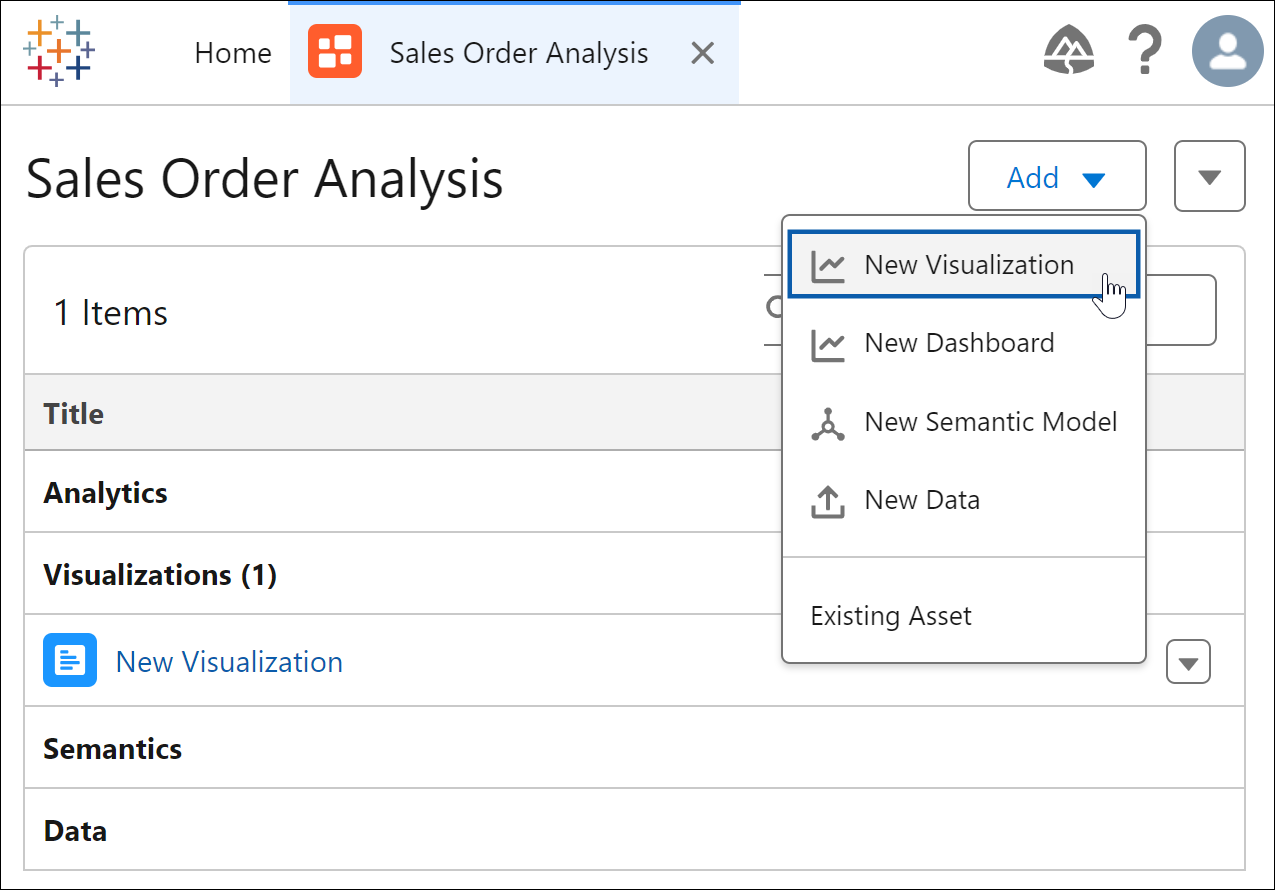This screenshot has height=890, width=1275.
Task: Switch to the Home tab
Action: (x=232, y=52)
